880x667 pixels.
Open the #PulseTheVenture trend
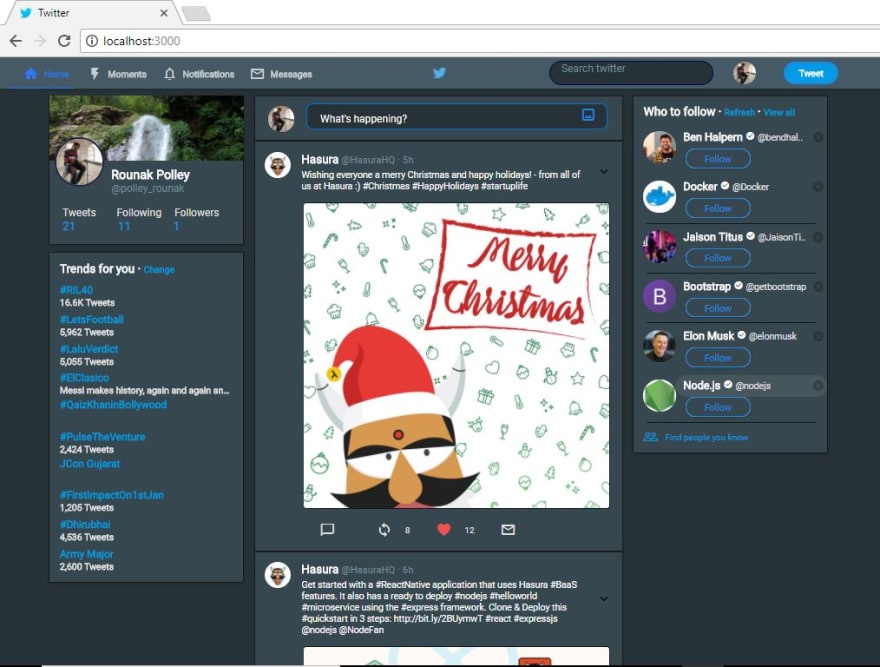pos(102,437)
